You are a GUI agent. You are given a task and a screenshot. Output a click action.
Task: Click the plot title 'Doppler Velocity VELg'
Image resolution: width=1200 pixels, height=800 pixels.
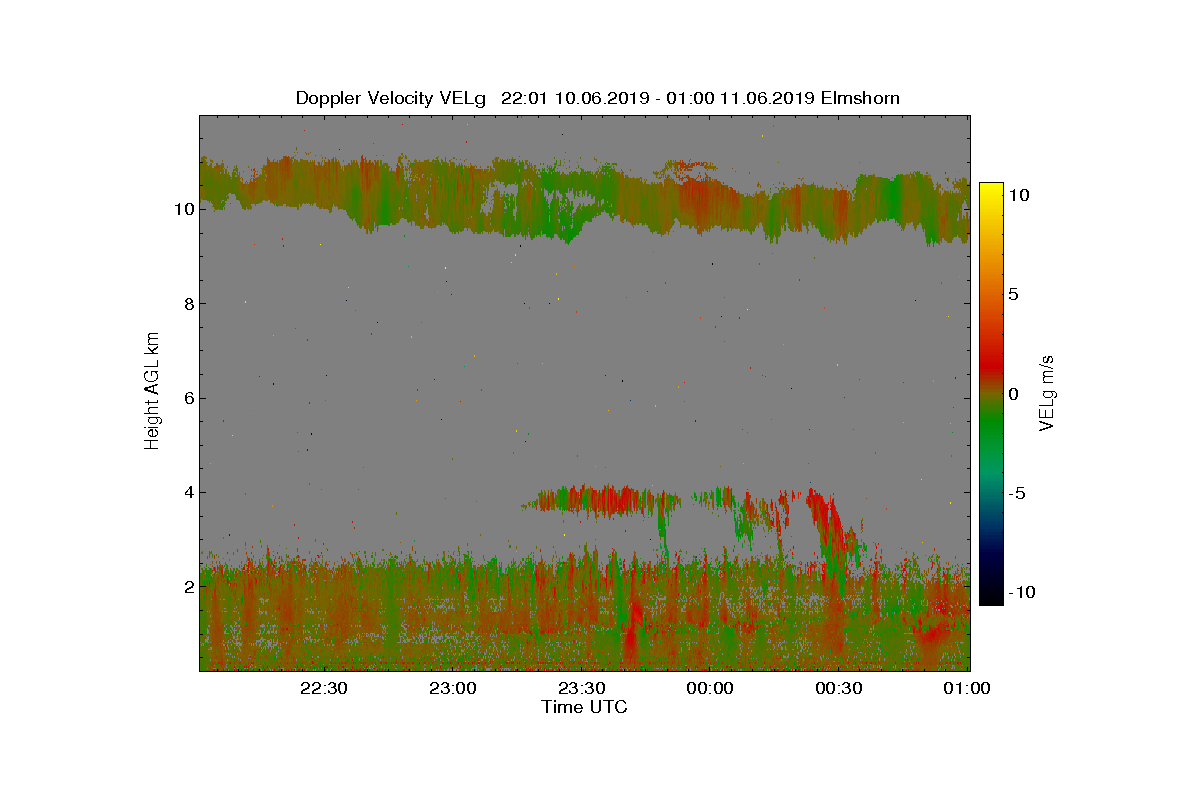tap(391, 98)
